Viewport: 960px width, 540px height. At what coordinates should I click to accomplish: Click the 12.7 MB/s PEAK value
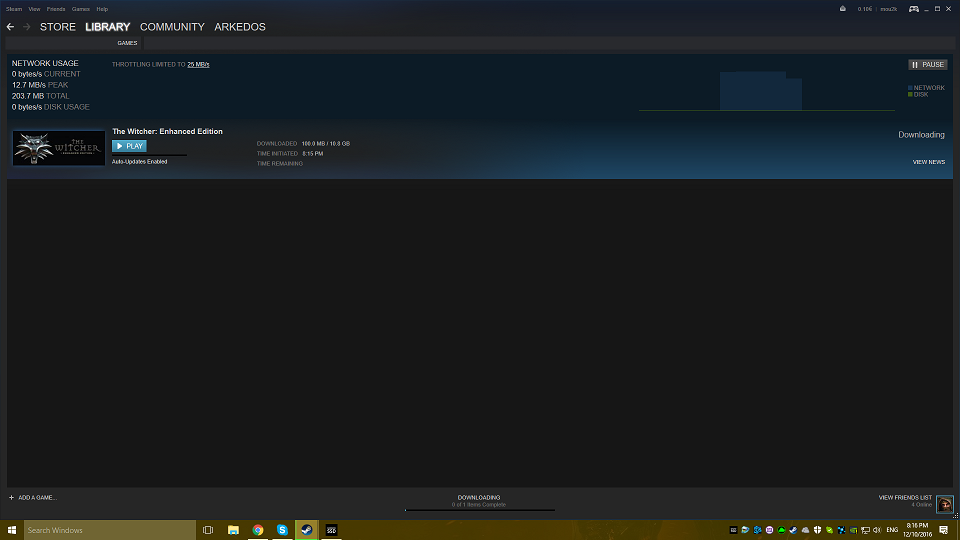pos(40,85)
